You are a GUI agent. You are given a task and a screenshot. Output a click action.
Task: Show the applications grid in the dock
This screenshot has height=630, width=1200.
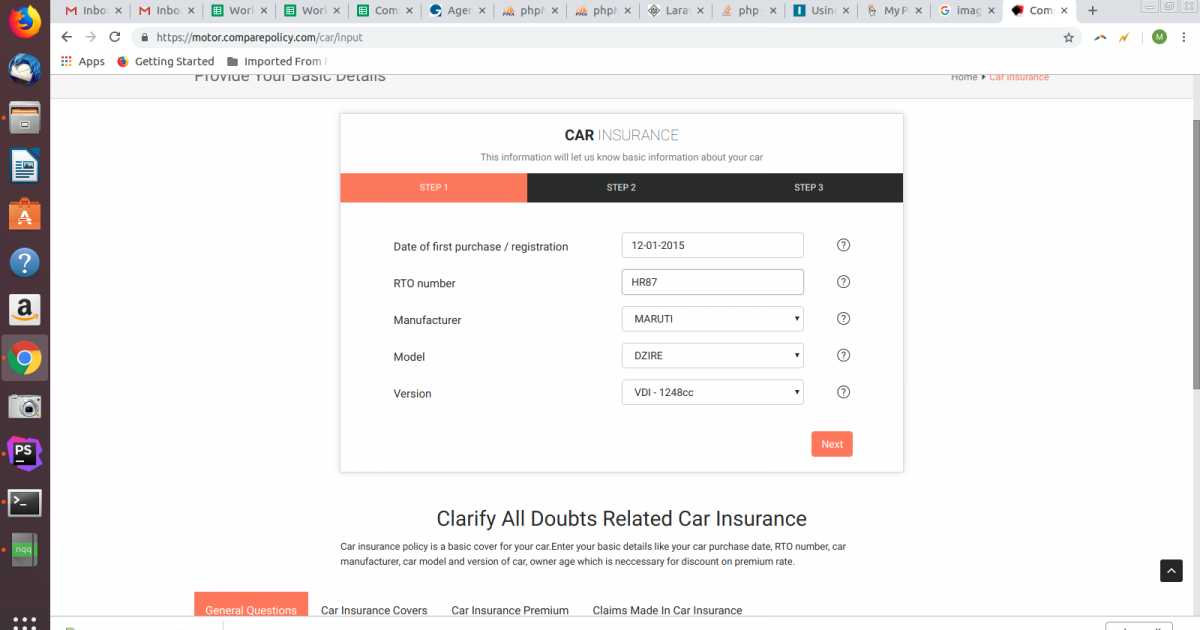pos(24,621)
